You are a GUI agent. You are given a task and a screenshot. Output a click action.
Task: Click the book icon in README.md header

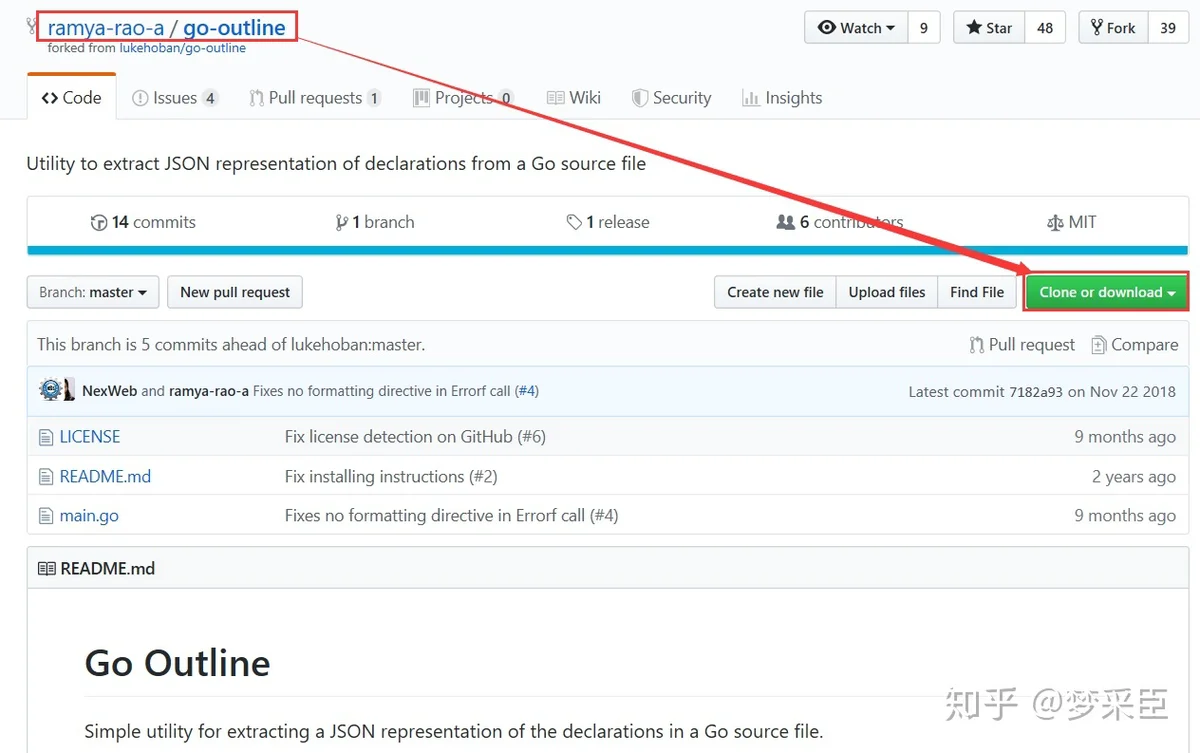46,568
